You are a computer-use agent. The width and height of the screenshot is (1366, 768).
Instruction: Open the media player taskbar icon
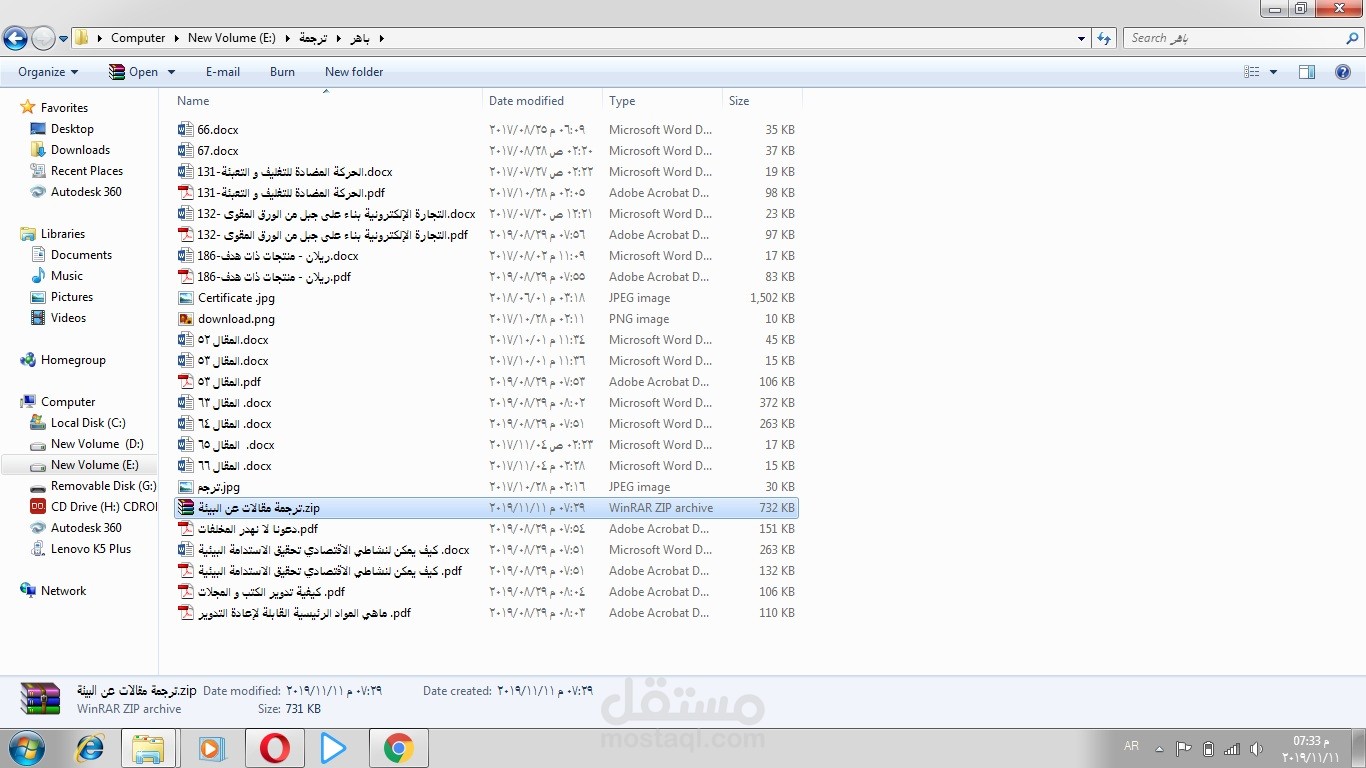[211, 748]
